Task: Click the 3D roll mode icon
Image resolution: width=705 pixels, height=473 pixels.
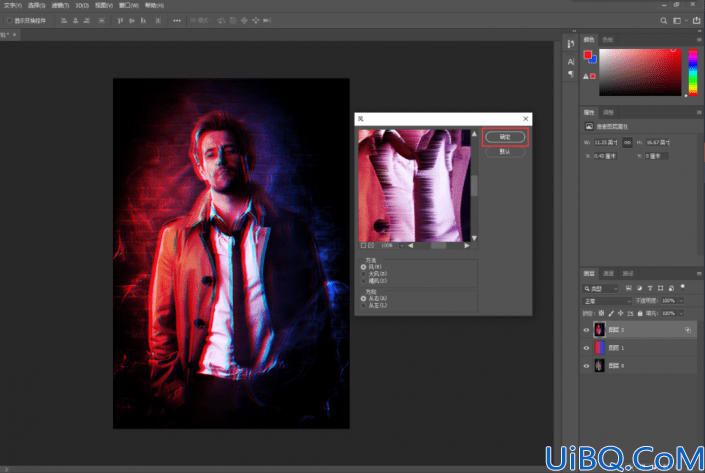Action: point(233,21)
